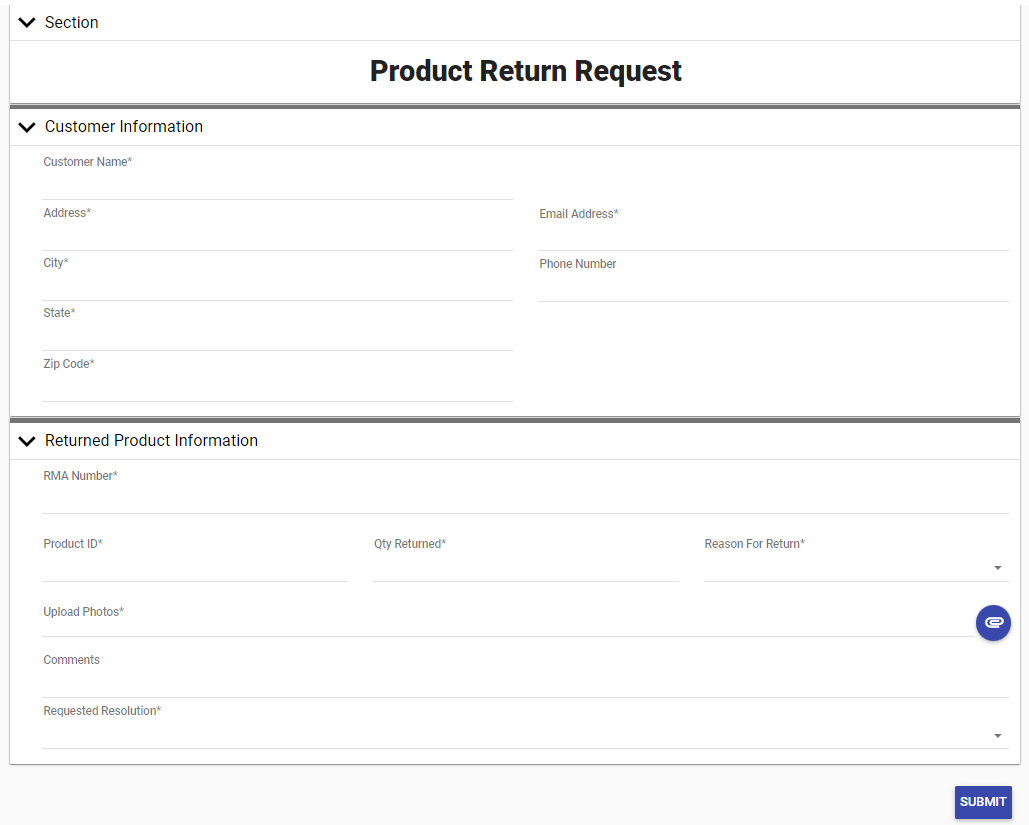Open the Requested Resolution dropdown
The image size is (1029, 825).
coord(996,735)
